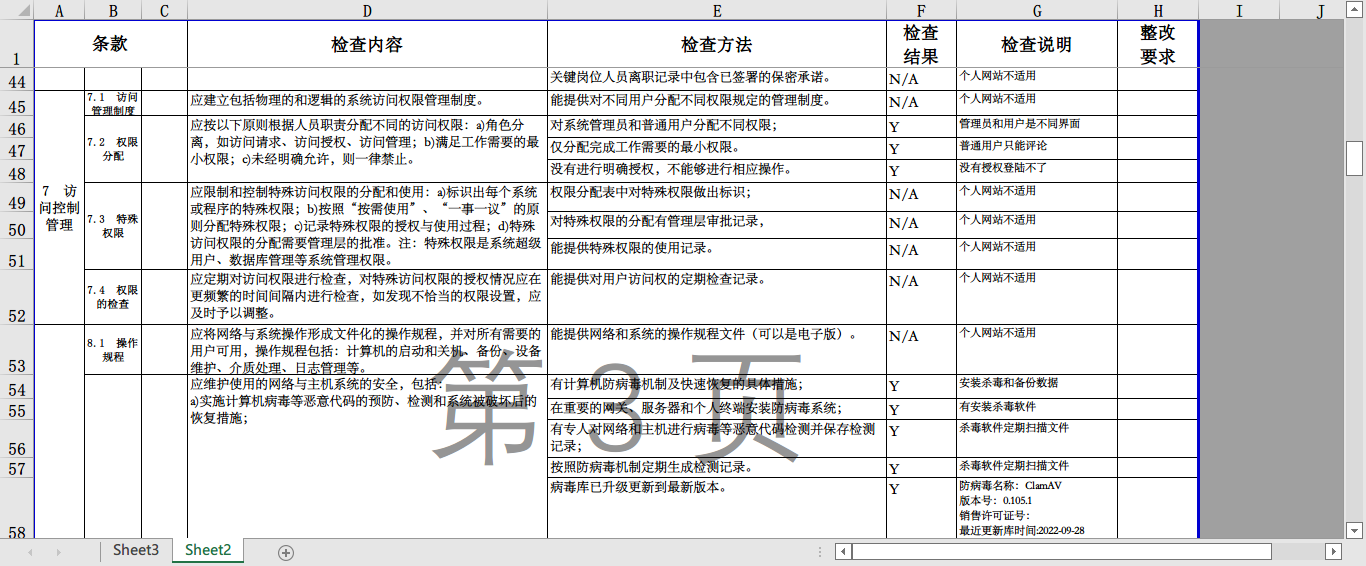Select row 50 header
Viewport: 1366px width, 566px height.
coord(17,225)
